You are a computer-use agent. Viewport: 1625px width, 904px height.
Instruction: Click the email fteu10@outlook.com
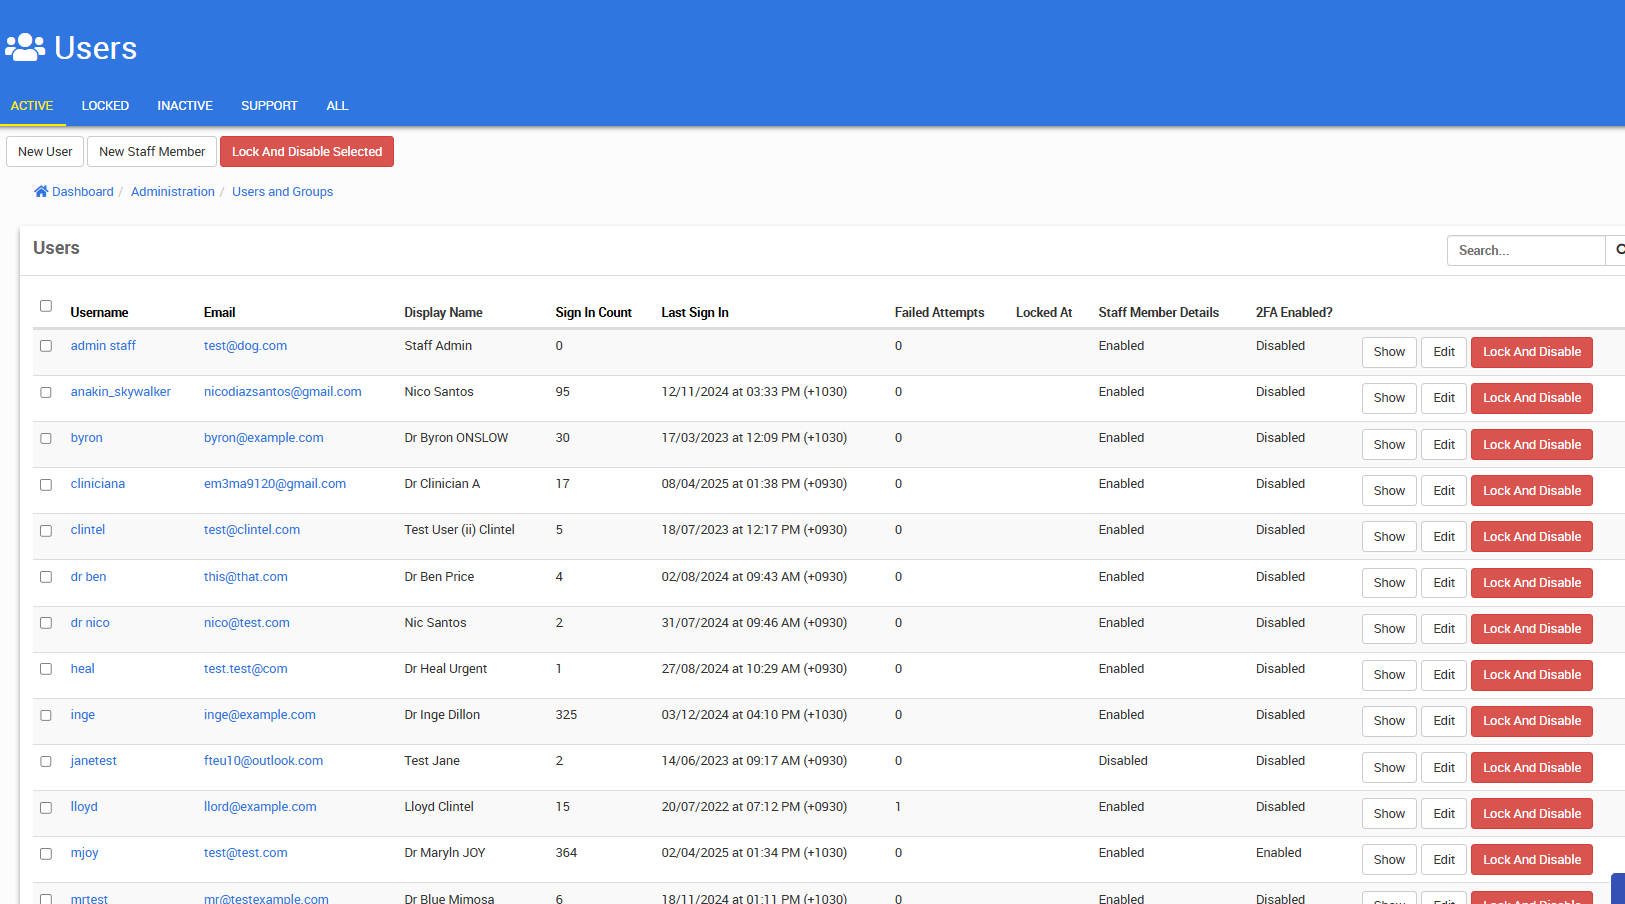(x=264, y=761)
